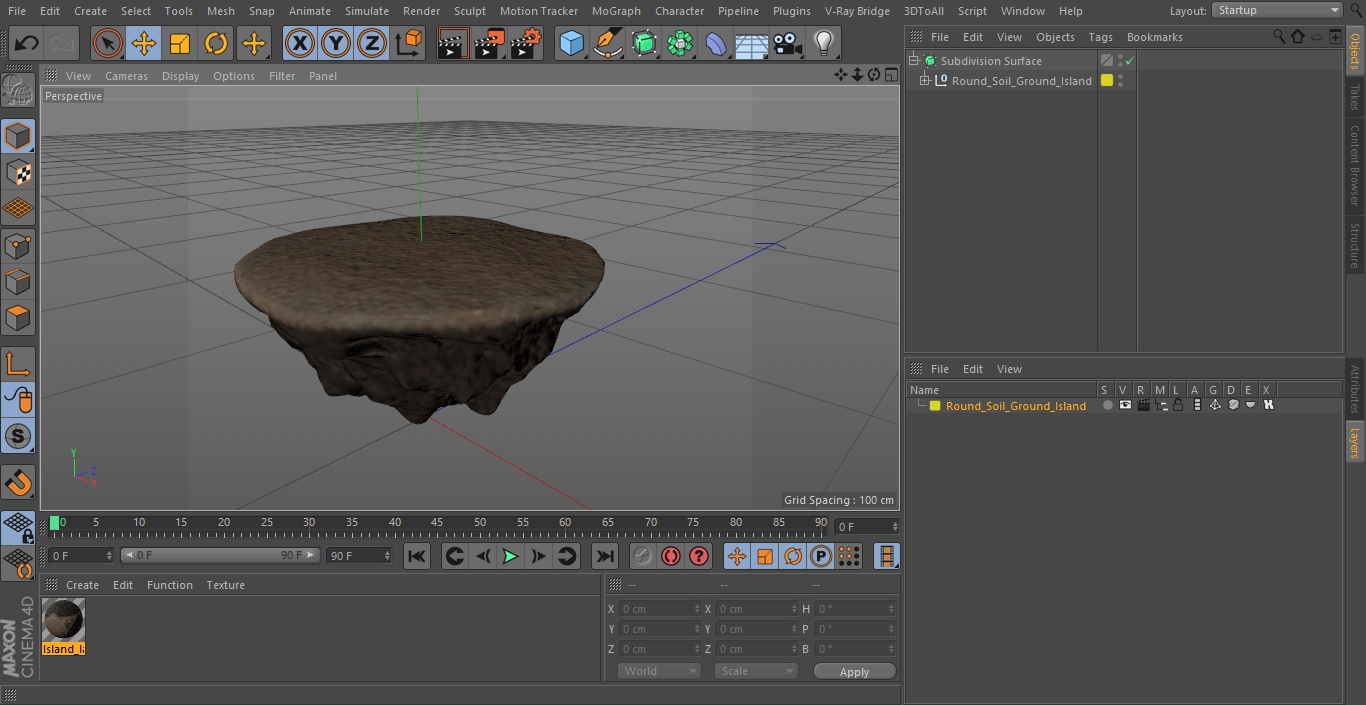Toggle render visibility for Round_Soil_Ground_Island layer
The height and width of the screenshot is (705, 1366).
[1143, 406]
